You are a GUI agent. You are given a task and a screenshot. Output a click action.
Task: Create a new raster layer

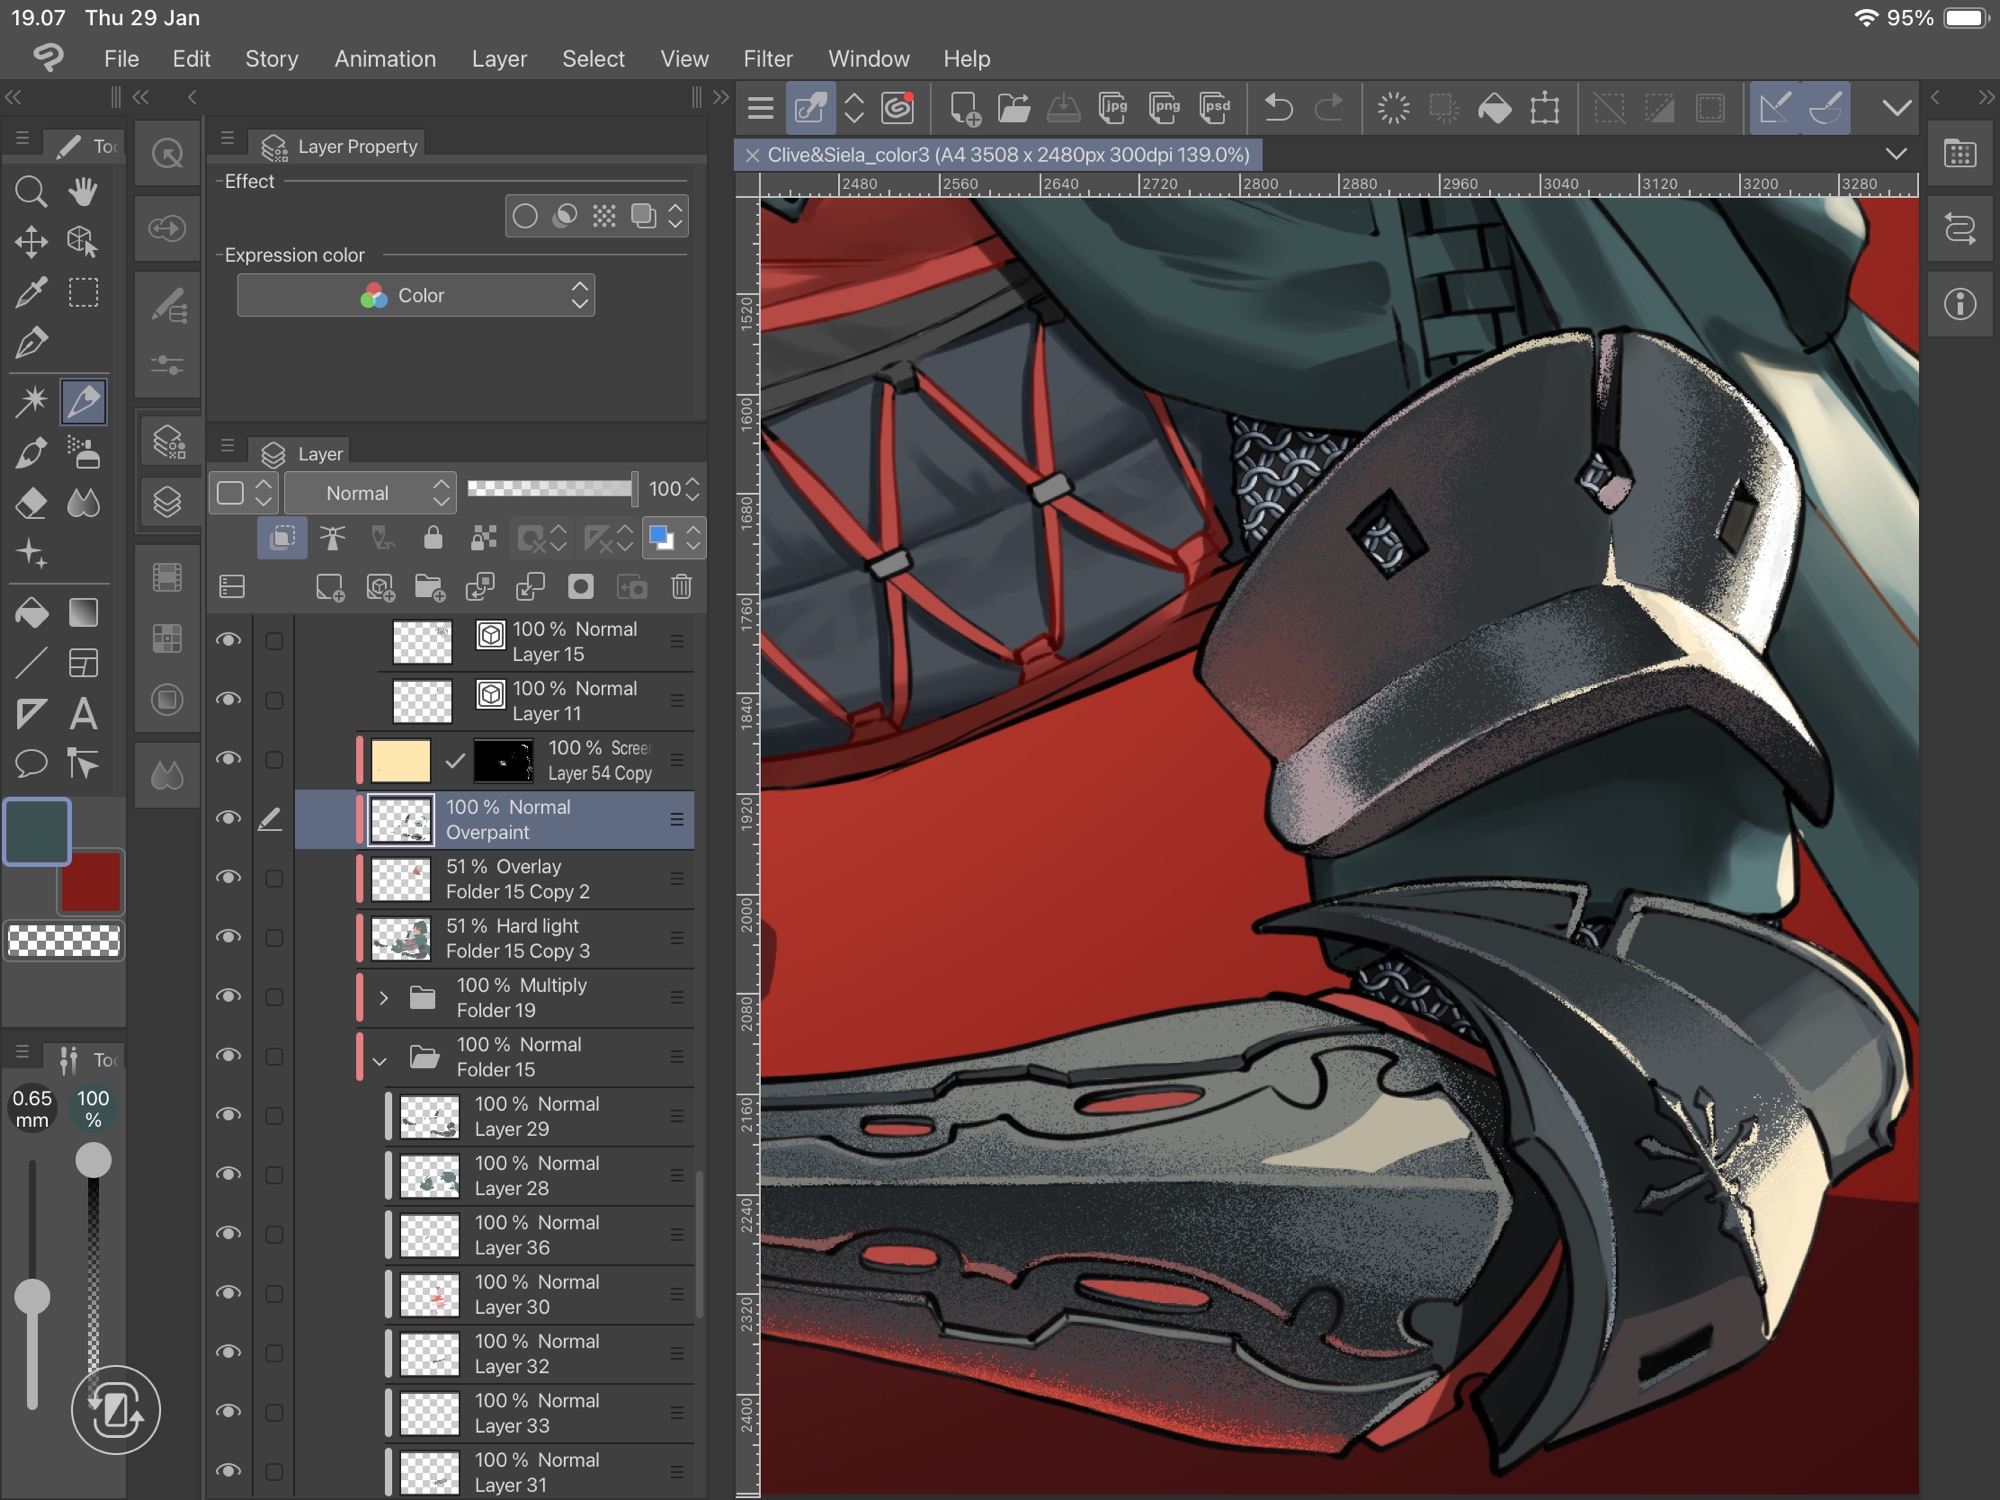(x=329, y=587)
